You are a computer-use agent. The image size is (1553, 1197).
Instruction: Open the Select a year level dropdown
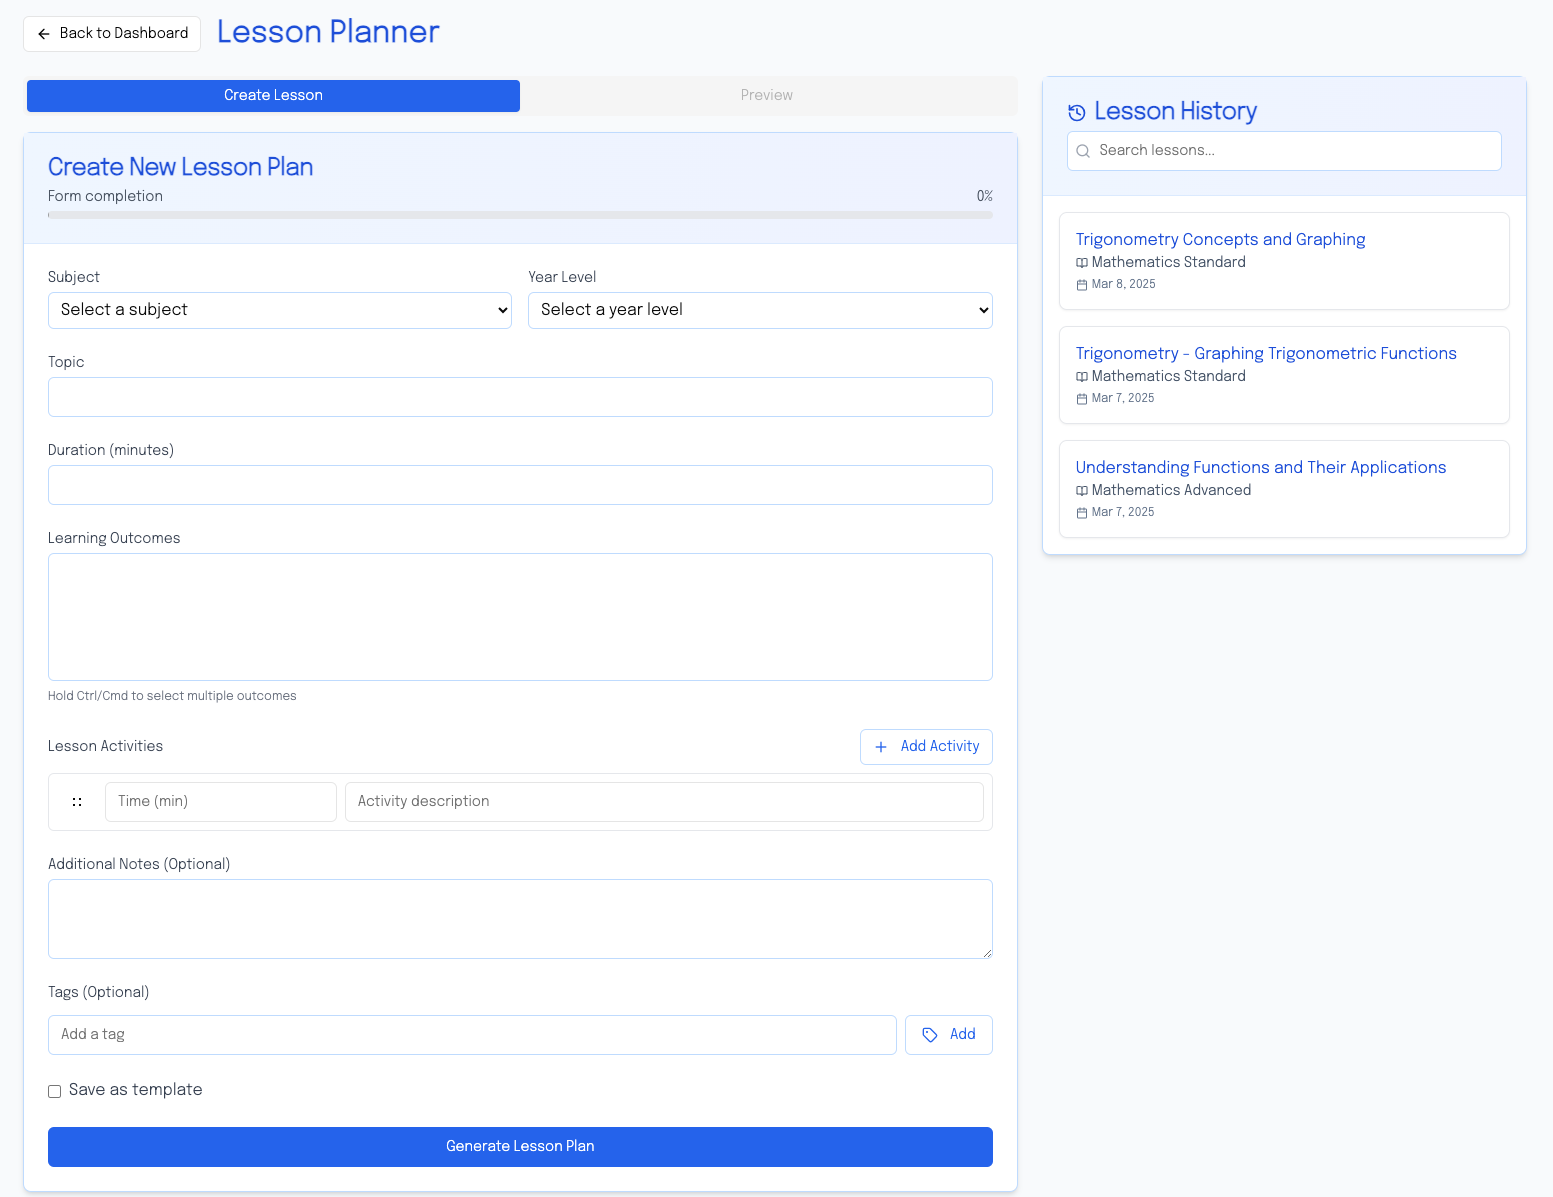click(x=759, y=310)
